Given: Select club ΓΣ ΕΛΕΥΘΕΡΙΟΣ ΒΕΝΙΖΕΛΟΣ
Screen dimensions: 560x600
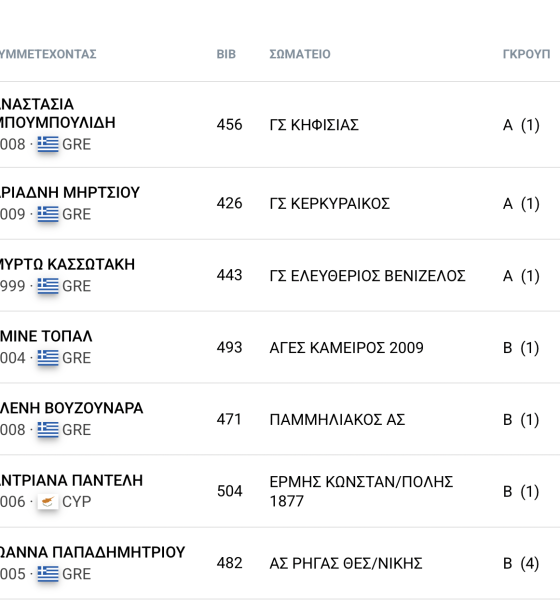Looking at the screenshot, I should tap(367, 276).
